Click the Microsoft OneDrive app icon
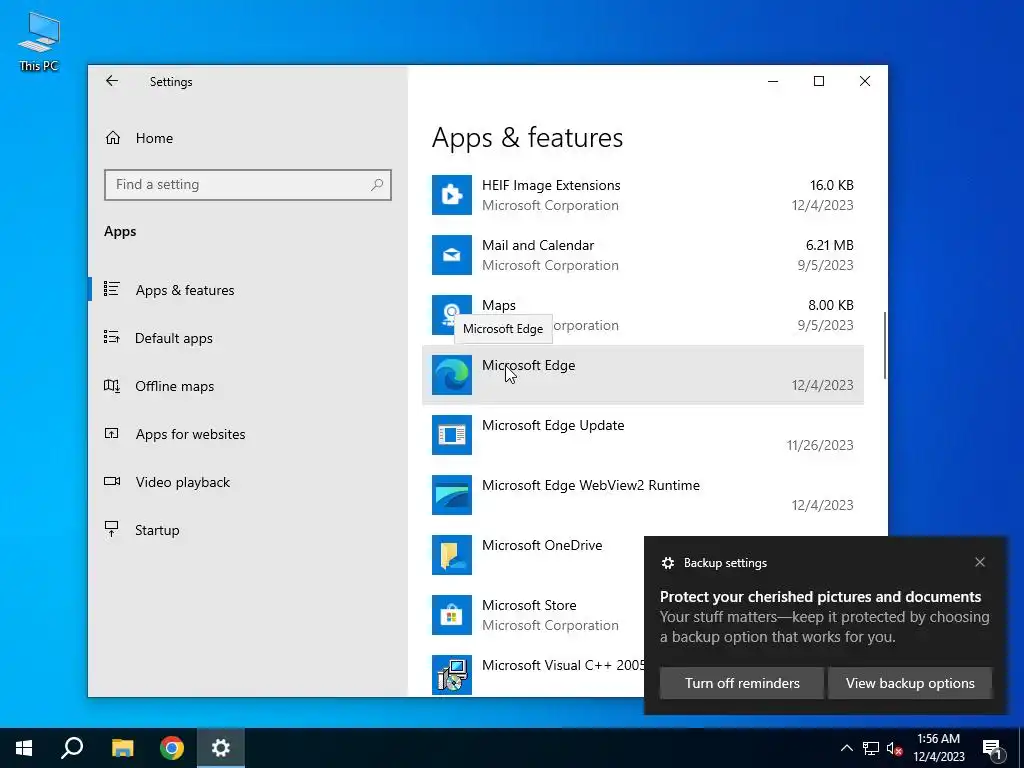The height and width of the screenshot is (768, 1024). [451, 555]
